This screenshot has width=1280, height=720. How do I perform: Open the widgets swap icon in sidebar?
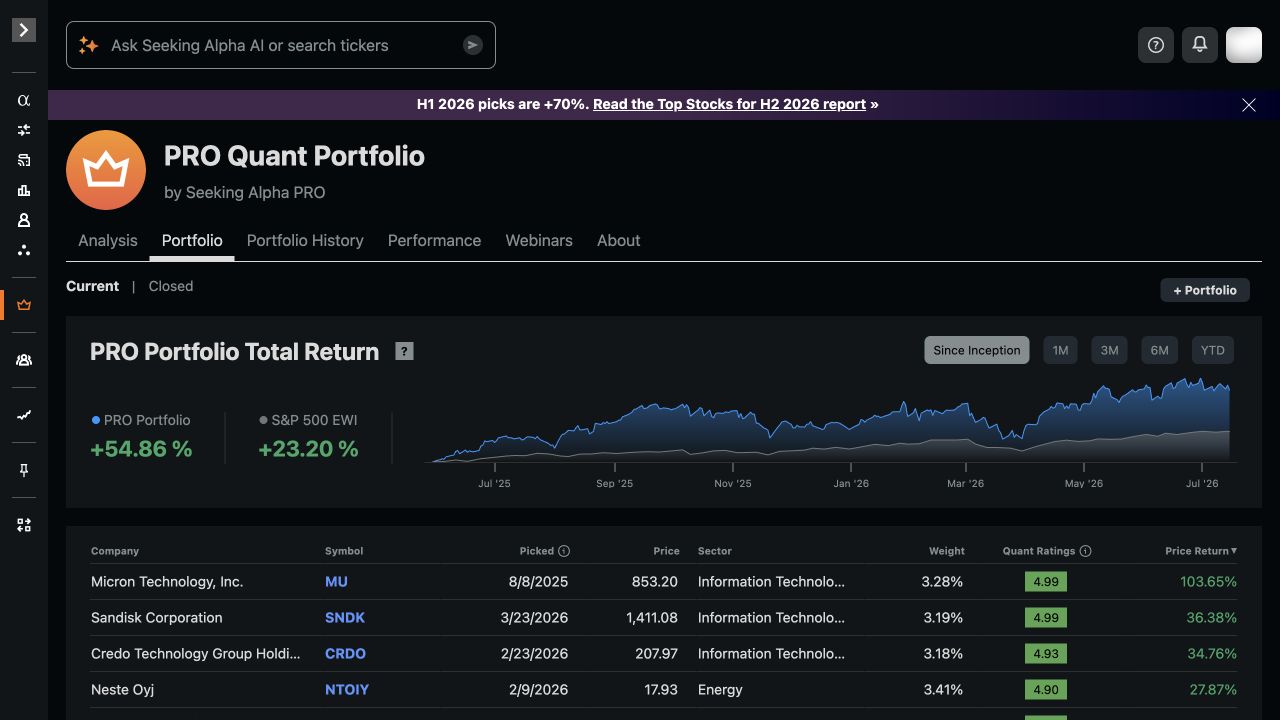pos(24,525)
